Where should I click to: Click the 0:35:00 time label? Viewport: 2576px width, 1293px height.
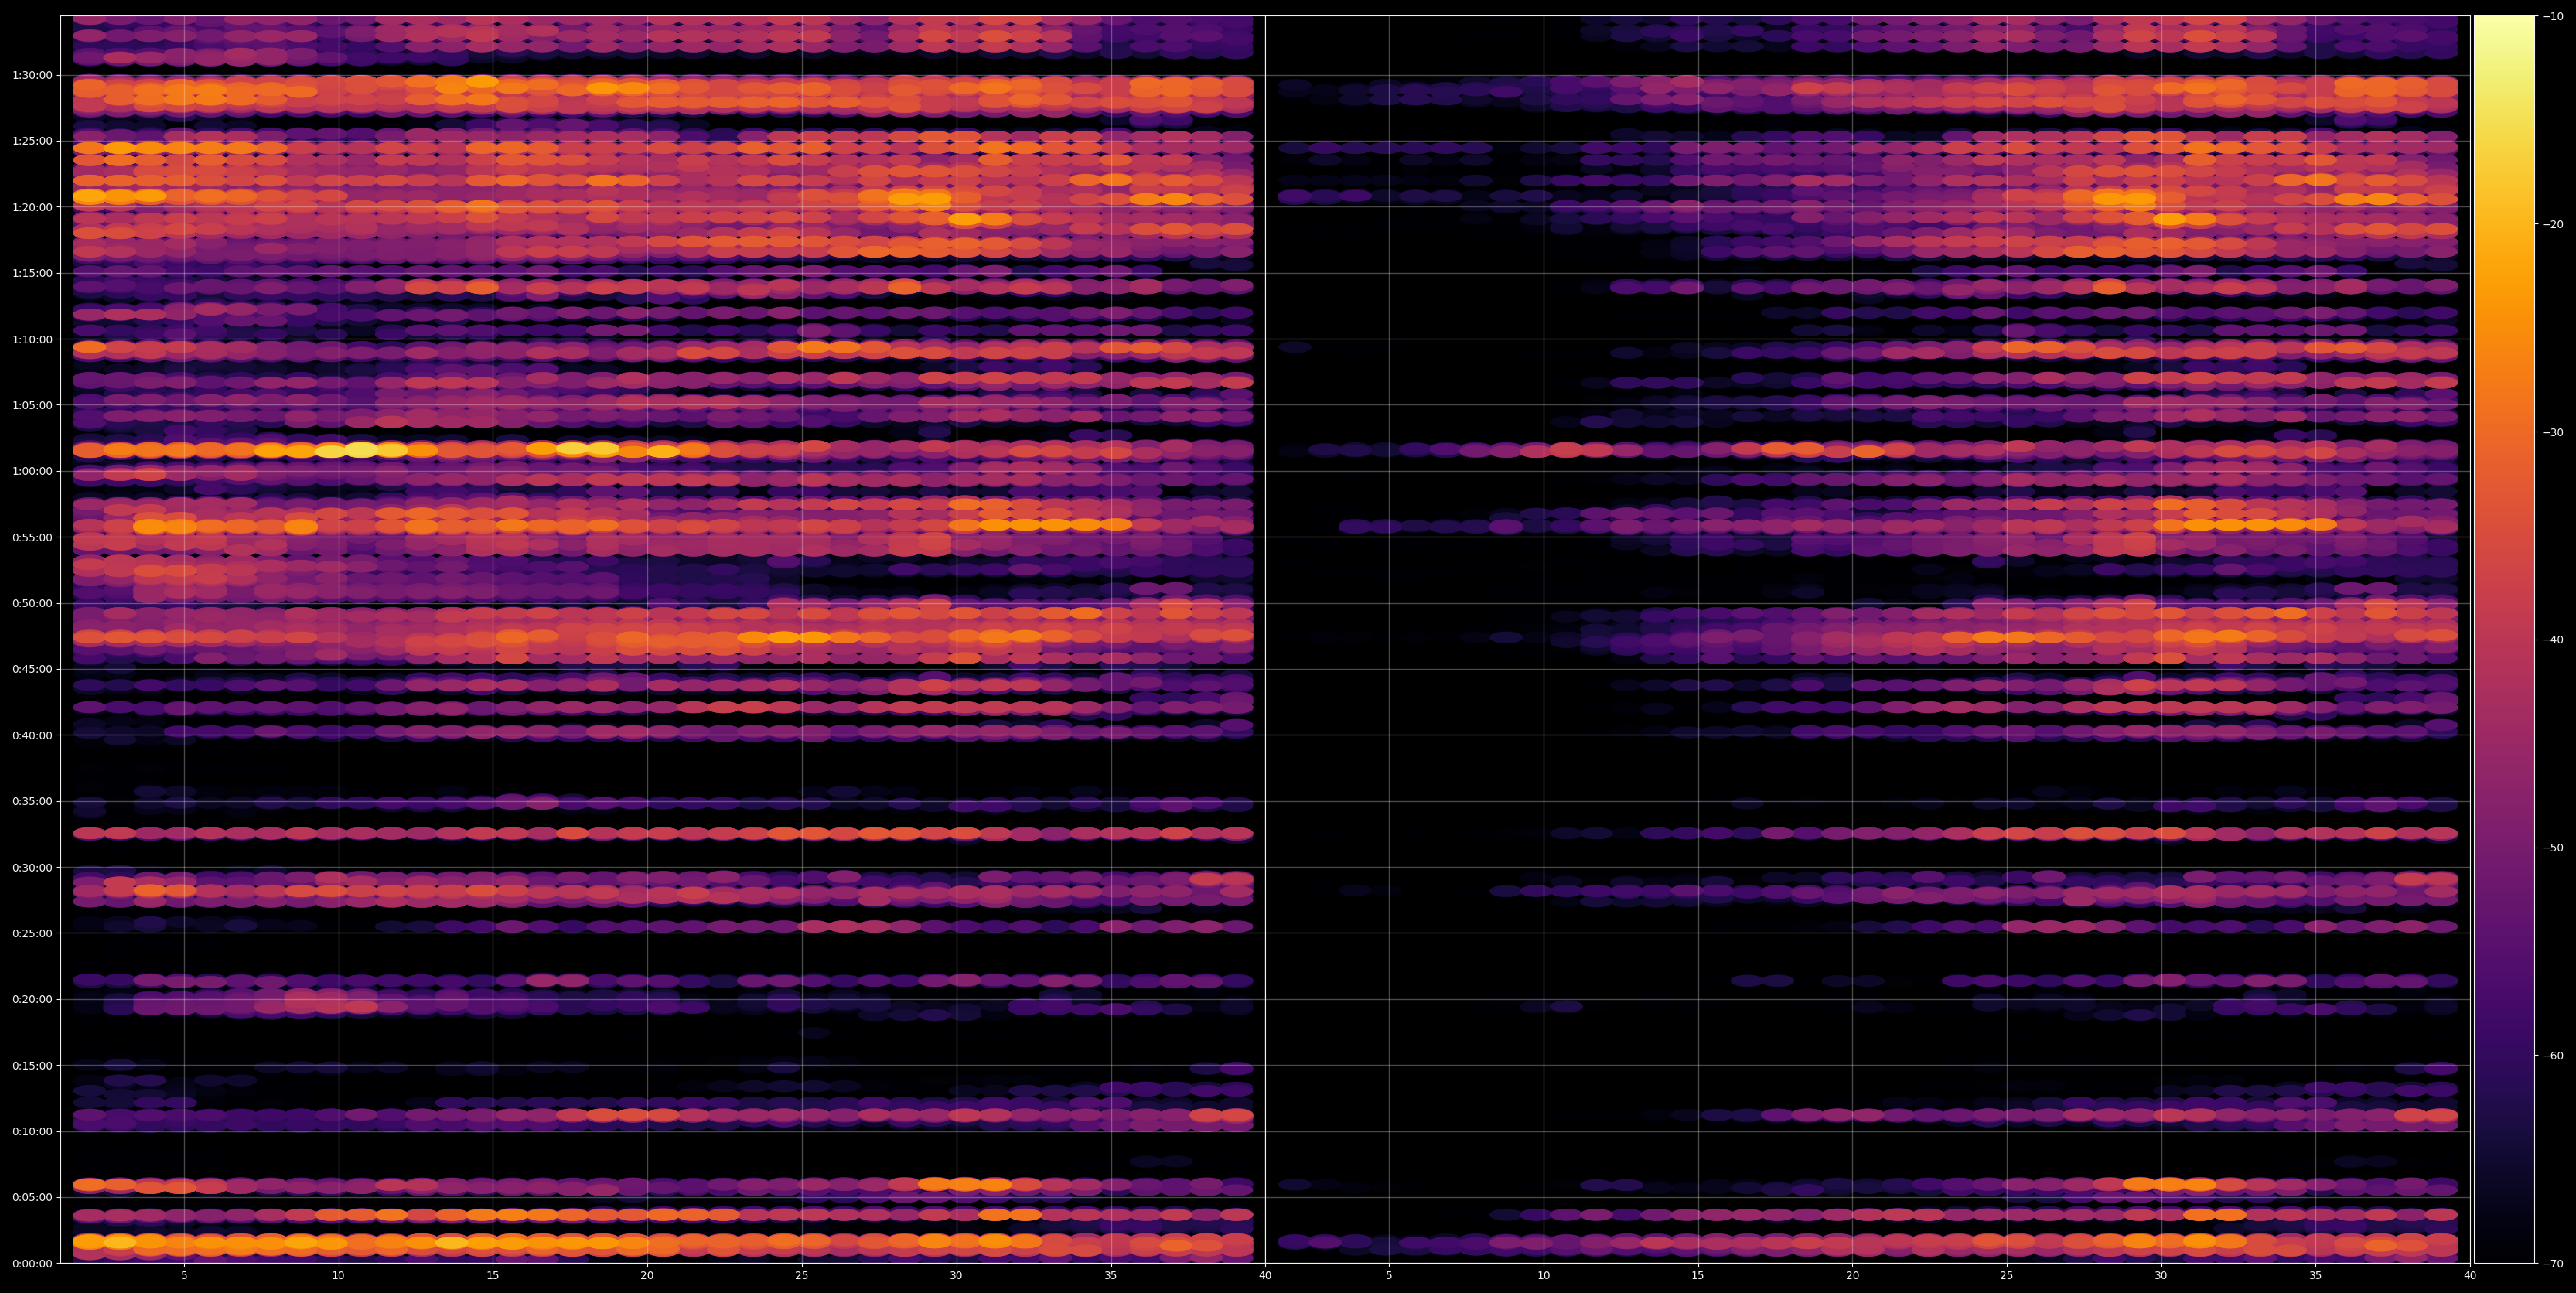(33, 801)
